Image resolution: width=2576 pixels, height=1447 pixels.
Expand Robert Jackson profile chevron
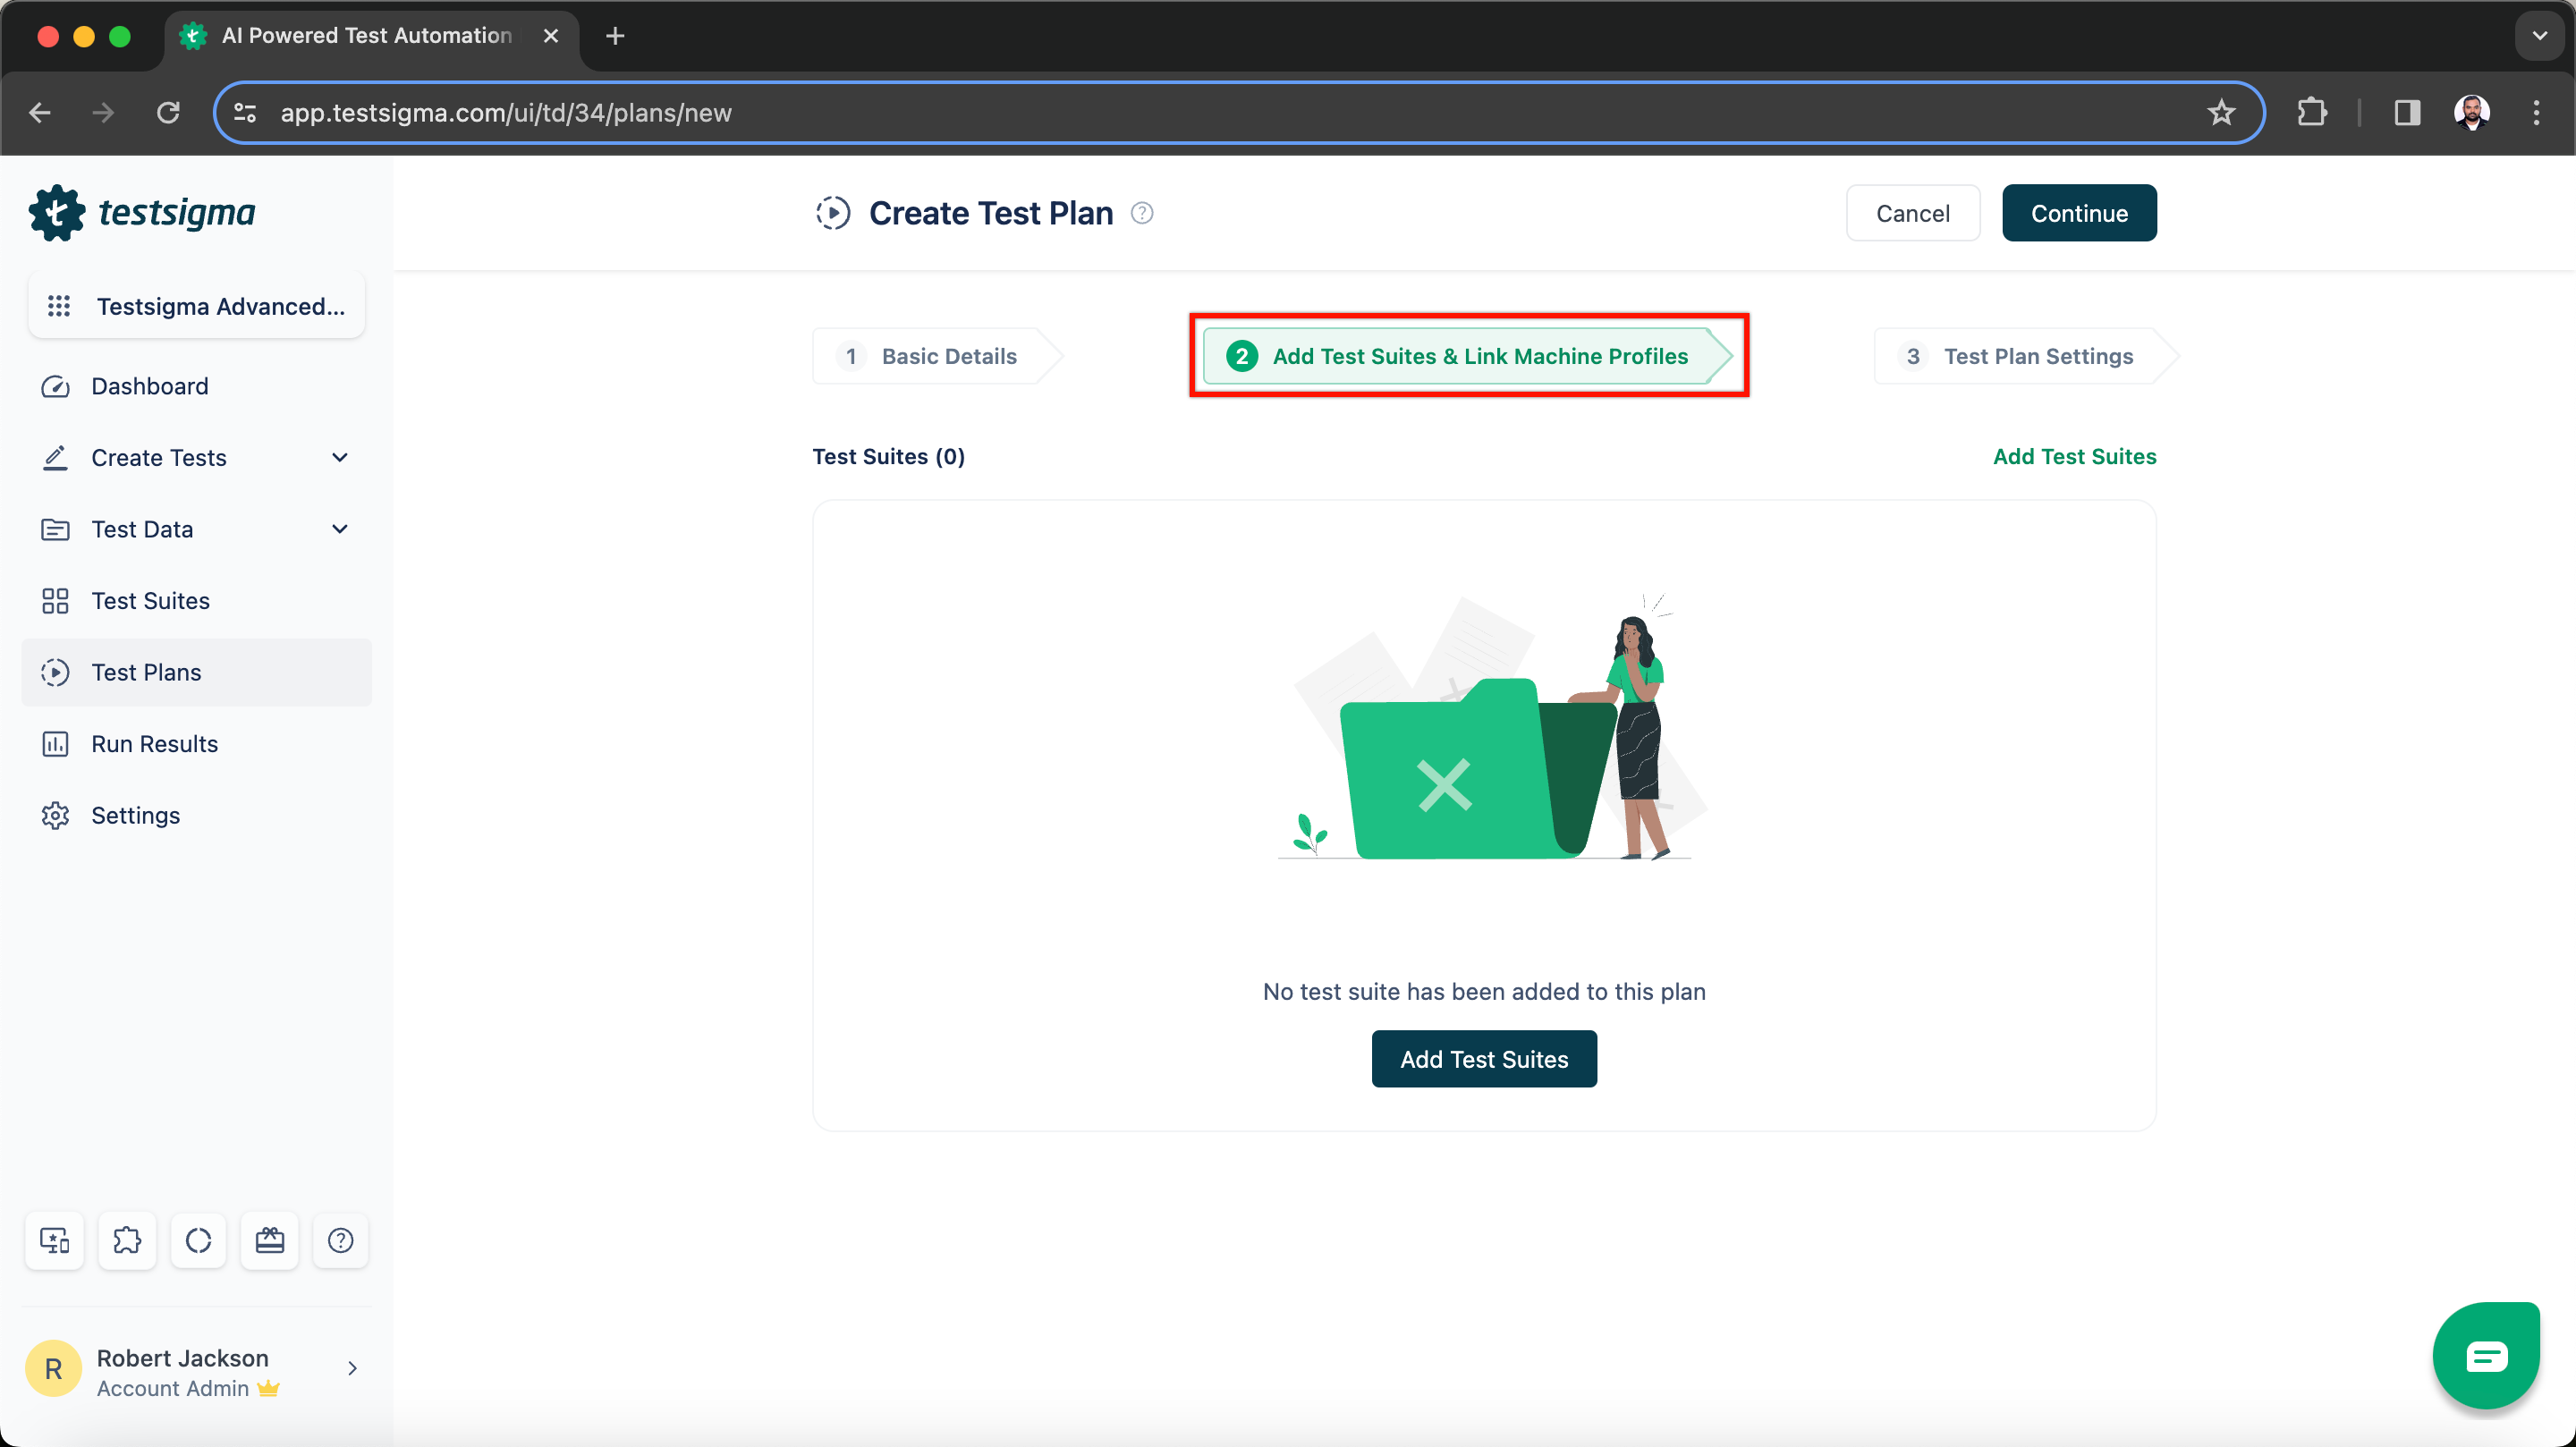pos(352,1368)
